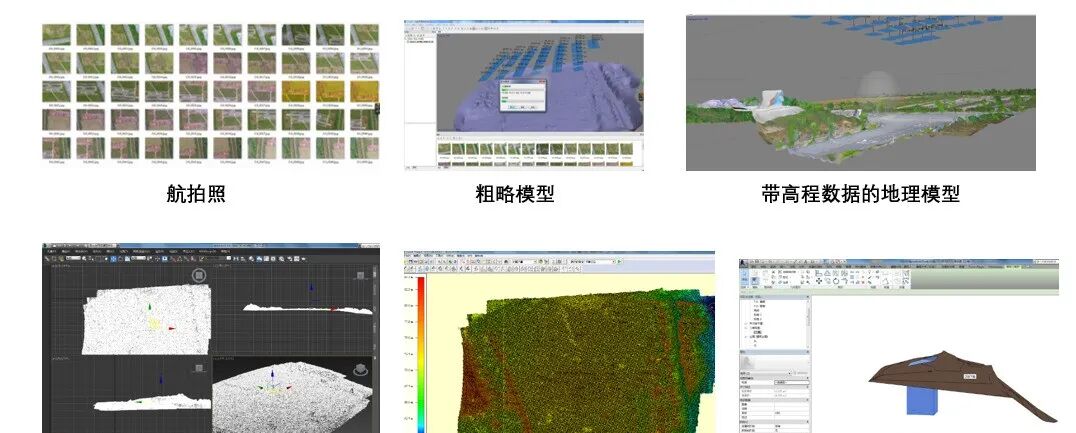This screenshot has height=433, width=1076.
Task: Select the blue block under the Revit terrain
Action: (920, 399)
